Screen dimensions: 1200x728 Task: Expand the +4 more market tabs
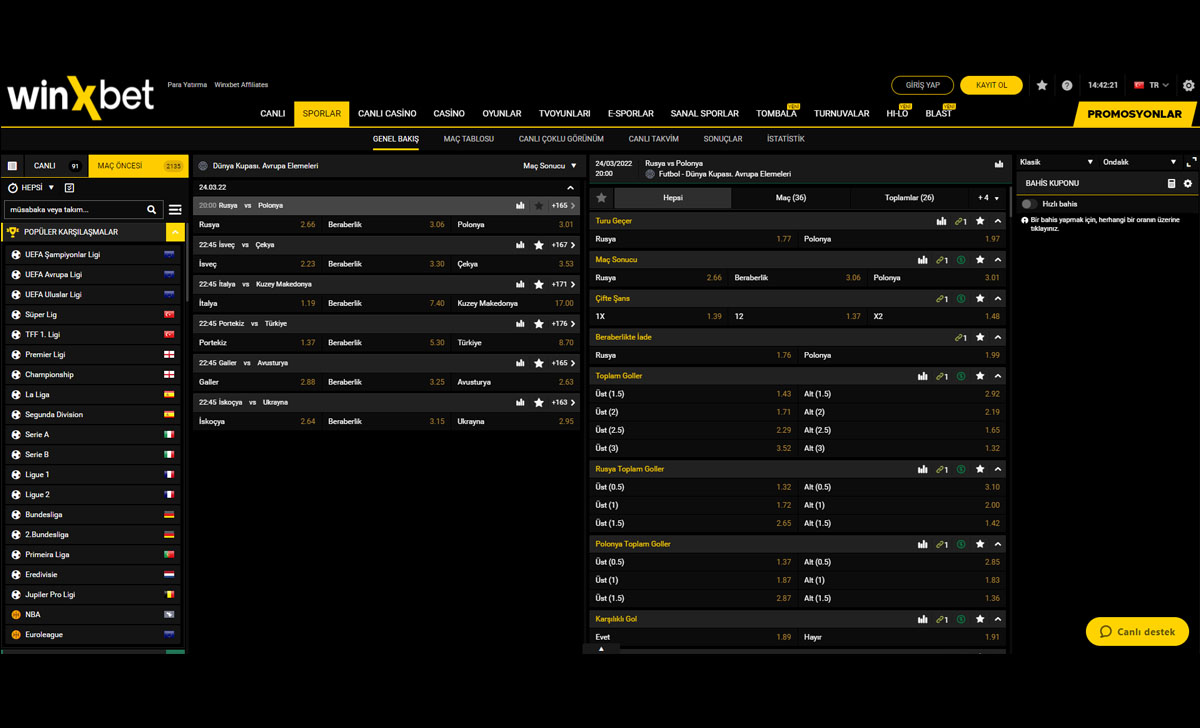click(x=988, y=198)
